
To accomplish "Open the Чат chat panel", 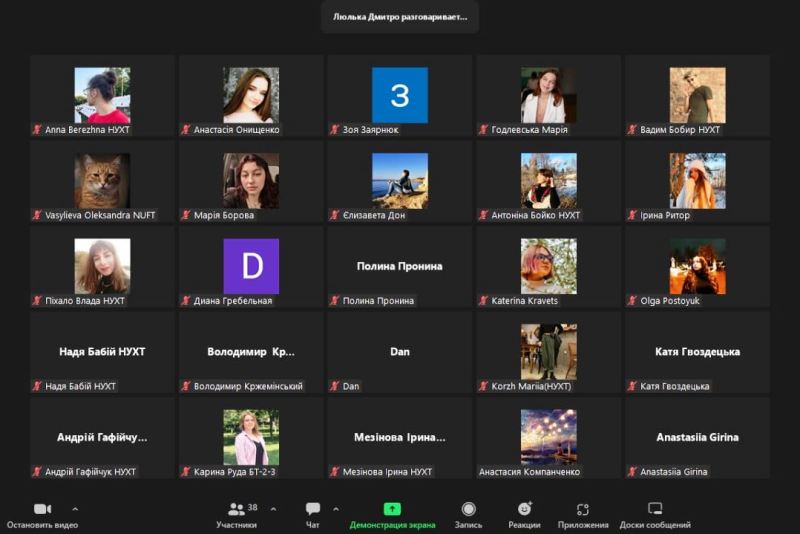I will click(x=313, y=509).
